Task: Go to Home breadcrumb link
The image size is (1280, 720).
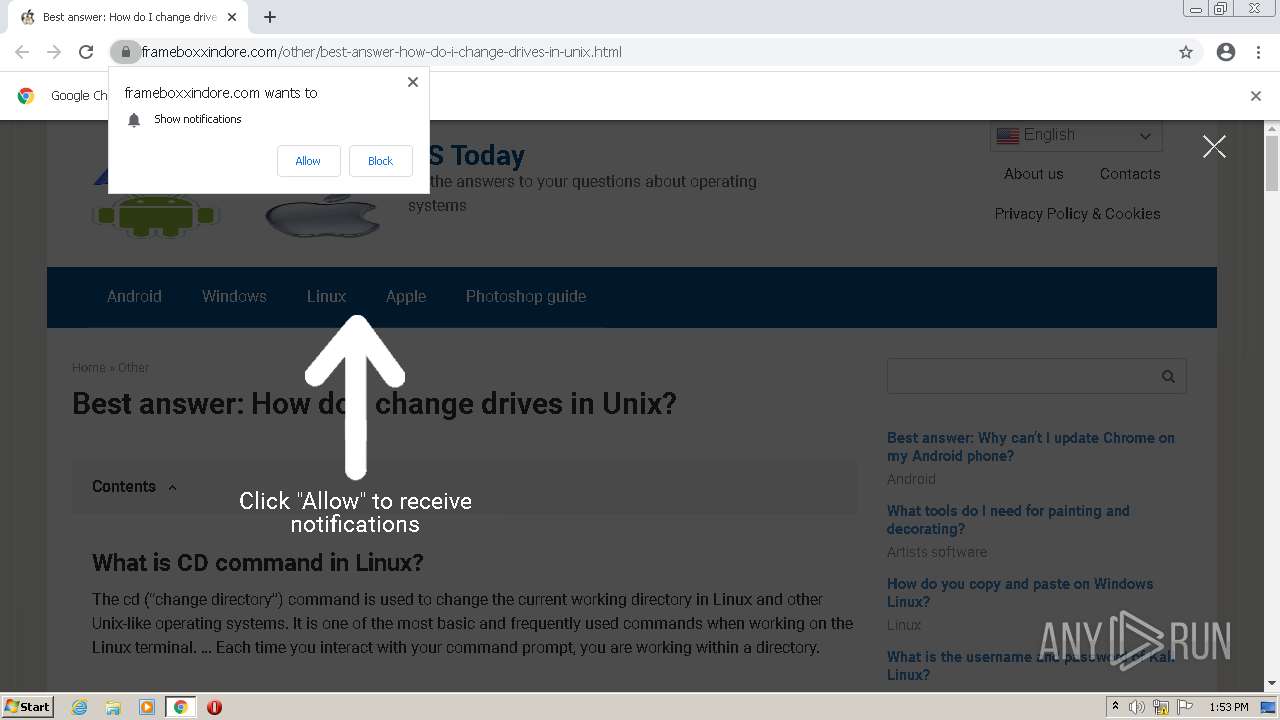Action: coord(89,367)
